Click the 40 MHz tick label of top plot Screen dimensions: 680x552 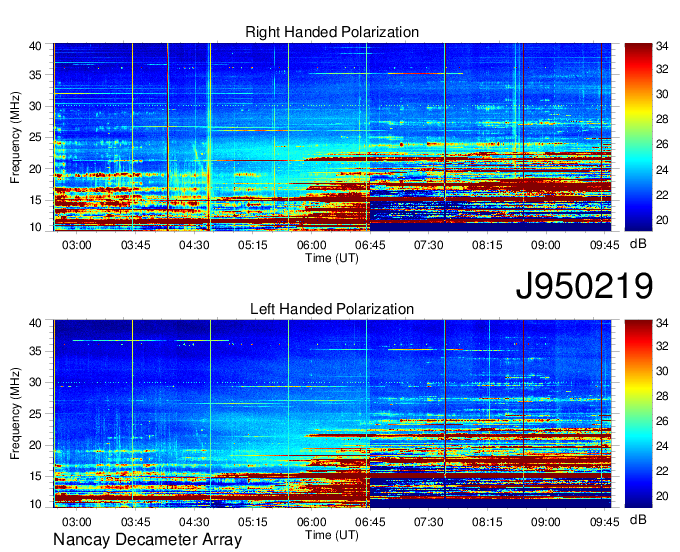(x=36, y=46)
